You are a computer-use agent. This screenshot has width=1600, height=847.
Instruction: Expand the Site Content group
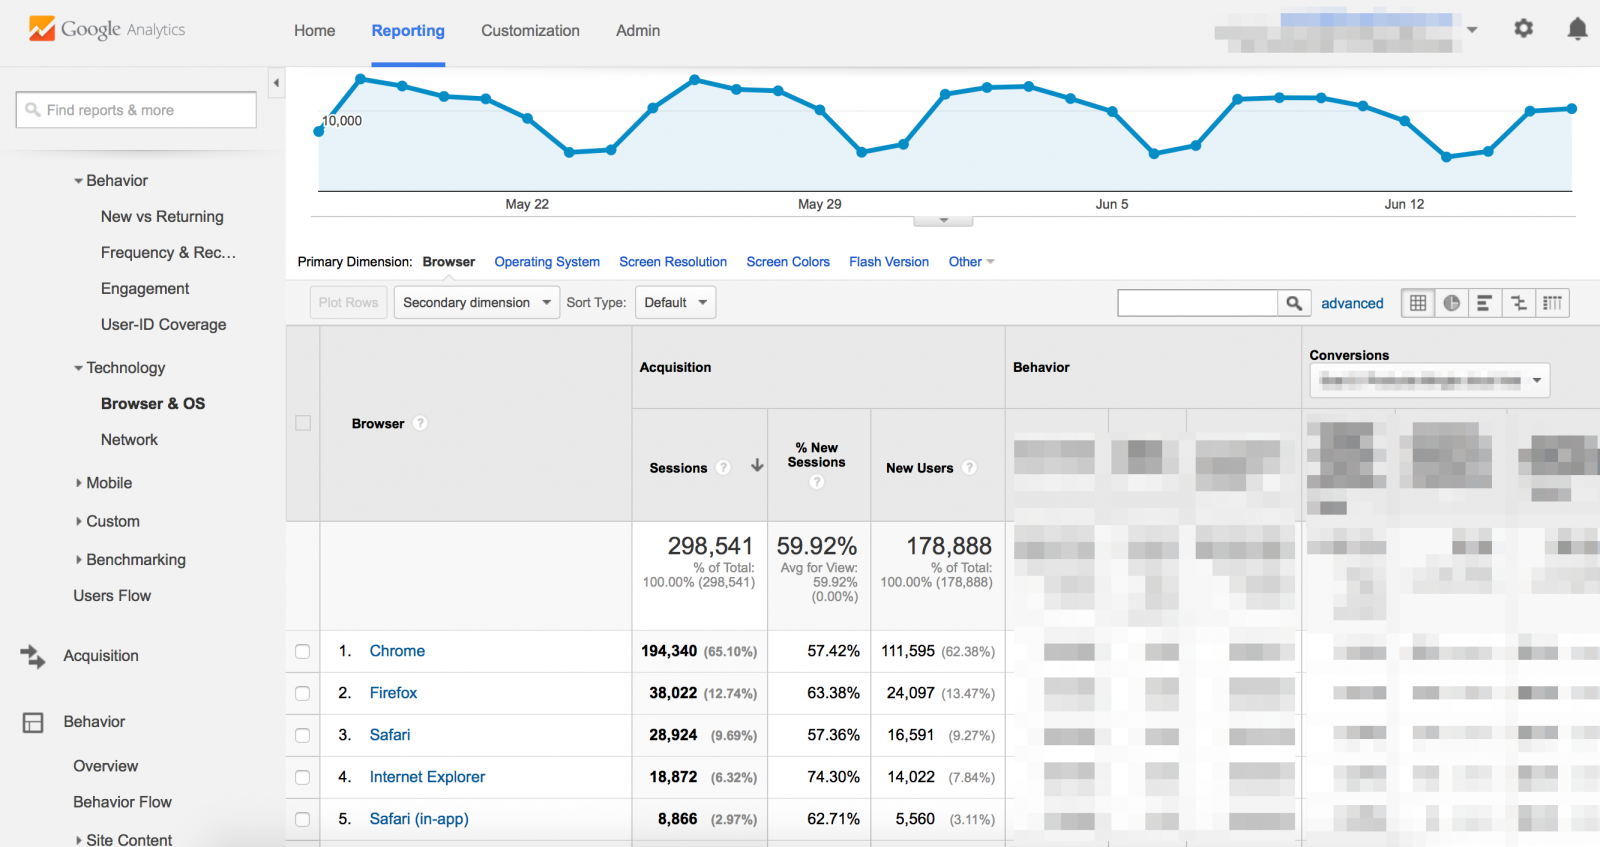click(x=79, y=840)
